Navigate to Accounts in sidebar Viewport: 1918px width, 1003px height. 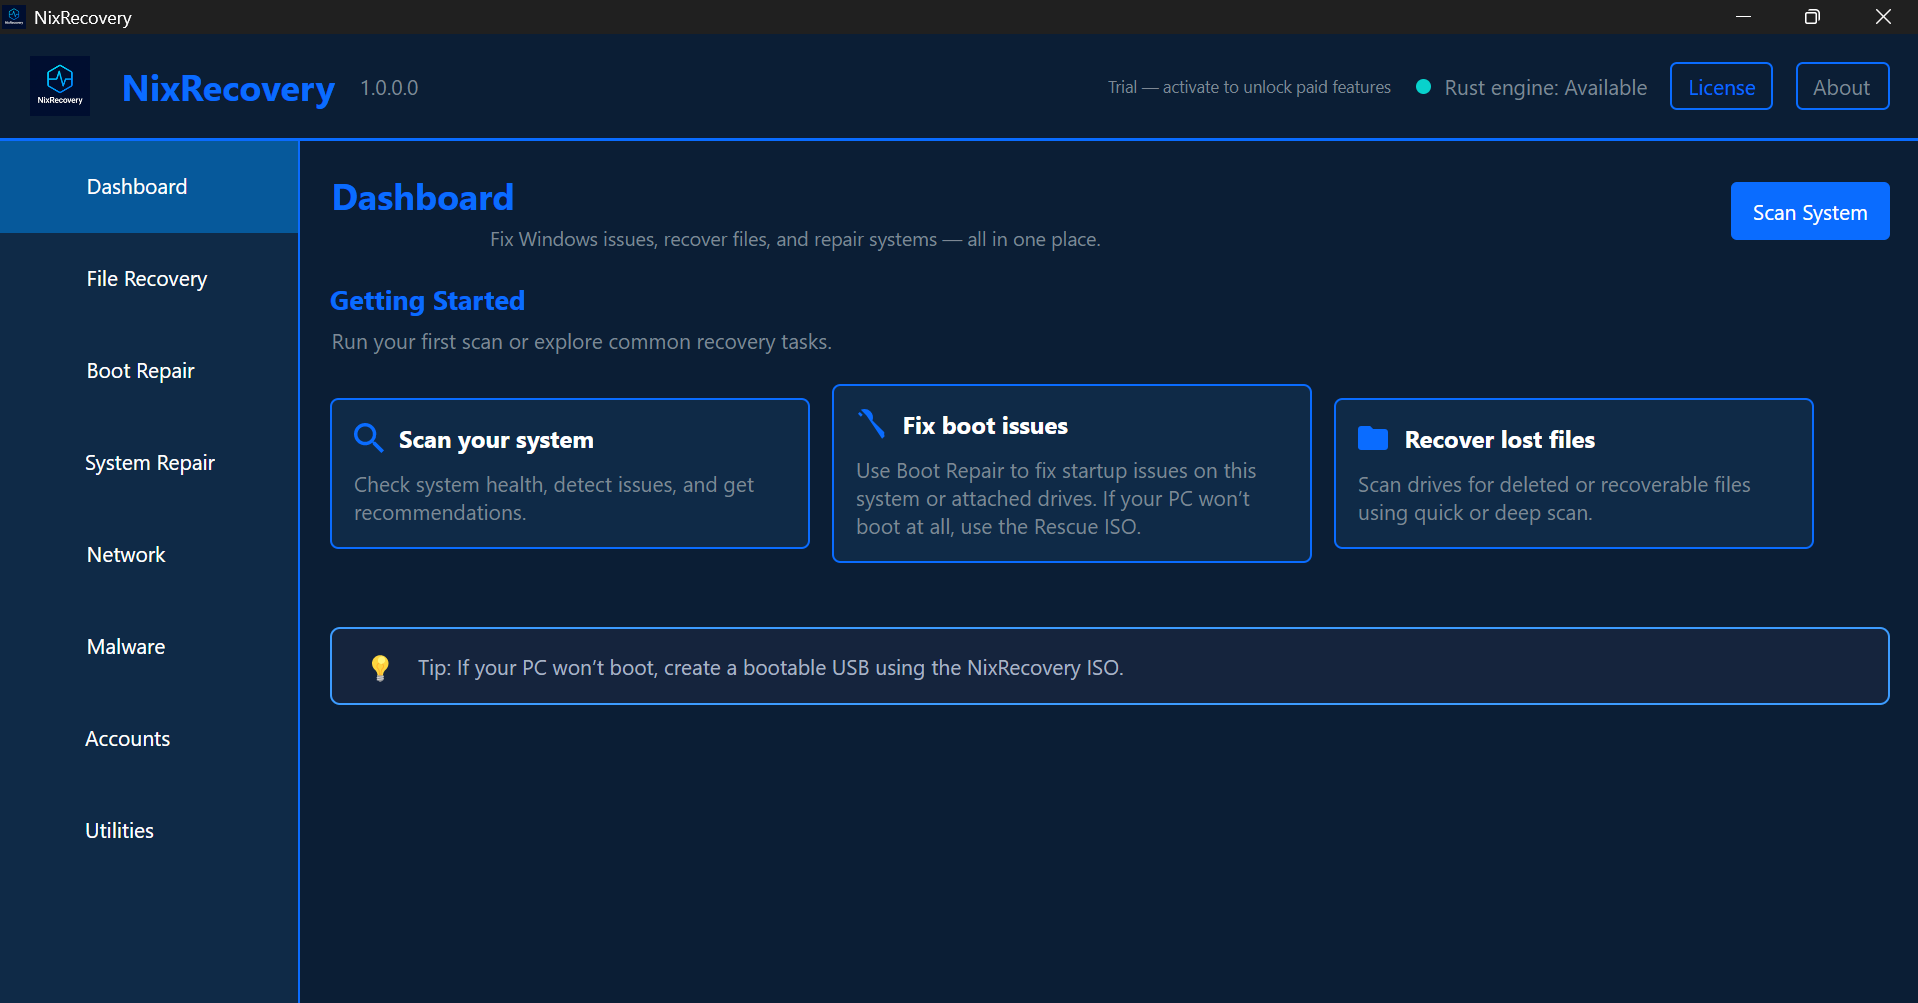[x=149, y=739]
